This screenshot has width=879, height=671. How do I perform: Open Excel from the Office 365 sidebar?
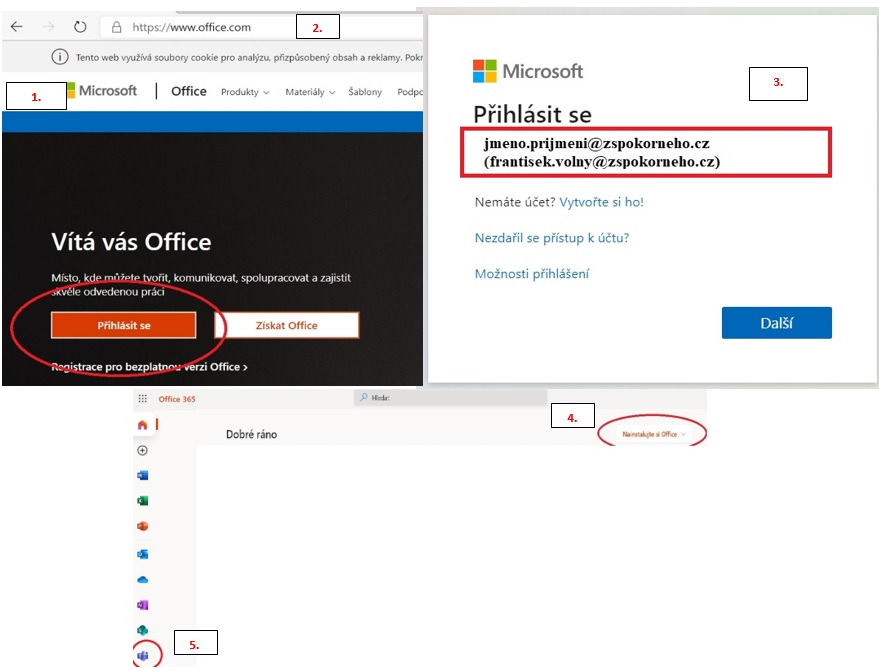coord(142,501)
